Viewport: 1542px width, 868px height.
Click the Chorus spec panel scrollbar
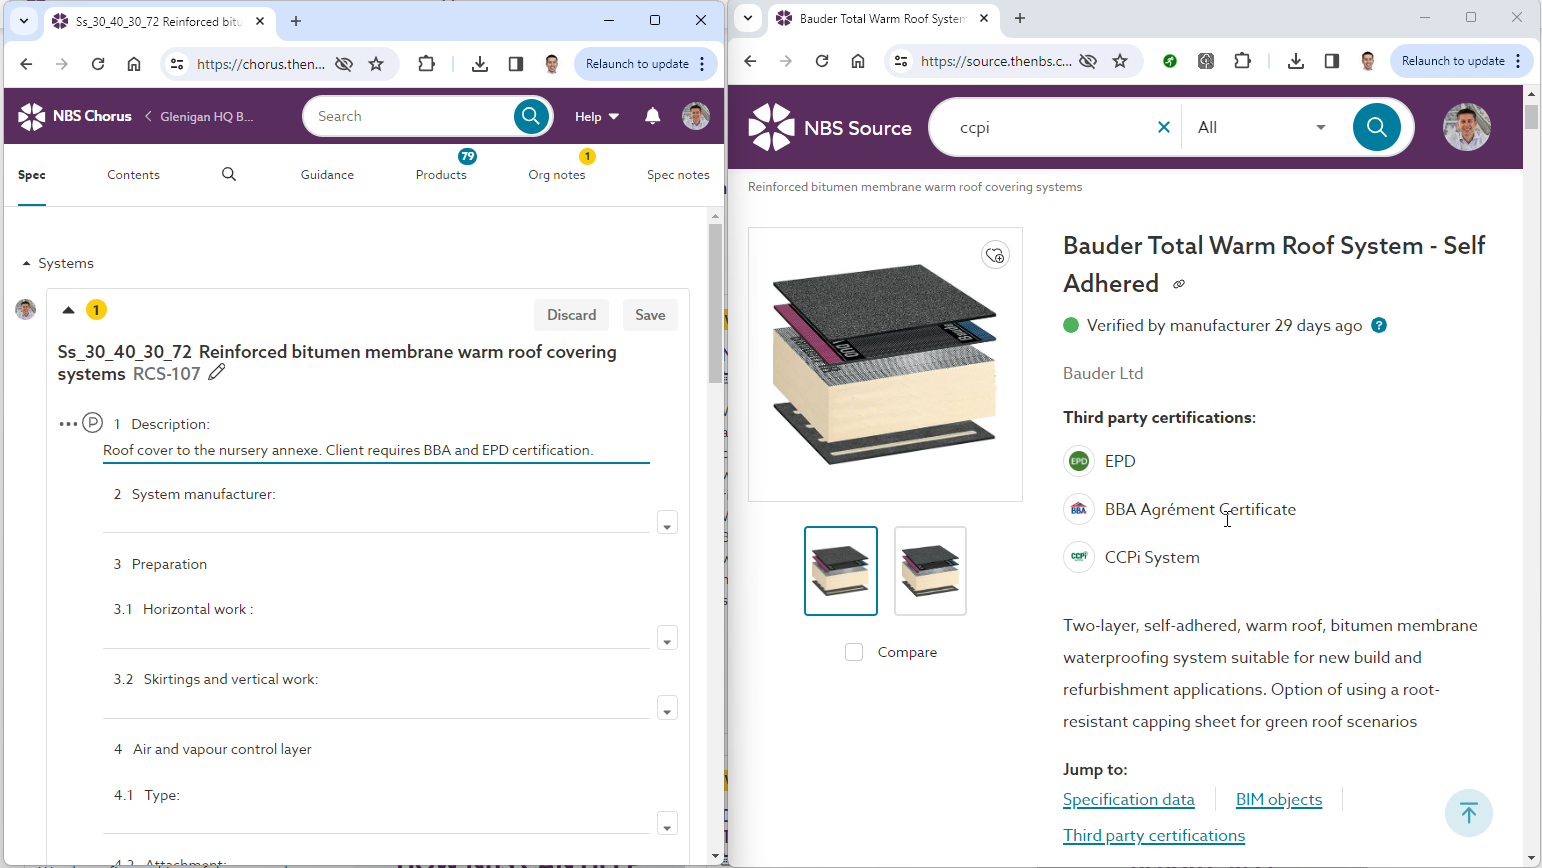pyautogui.click(x=715, y=303)
